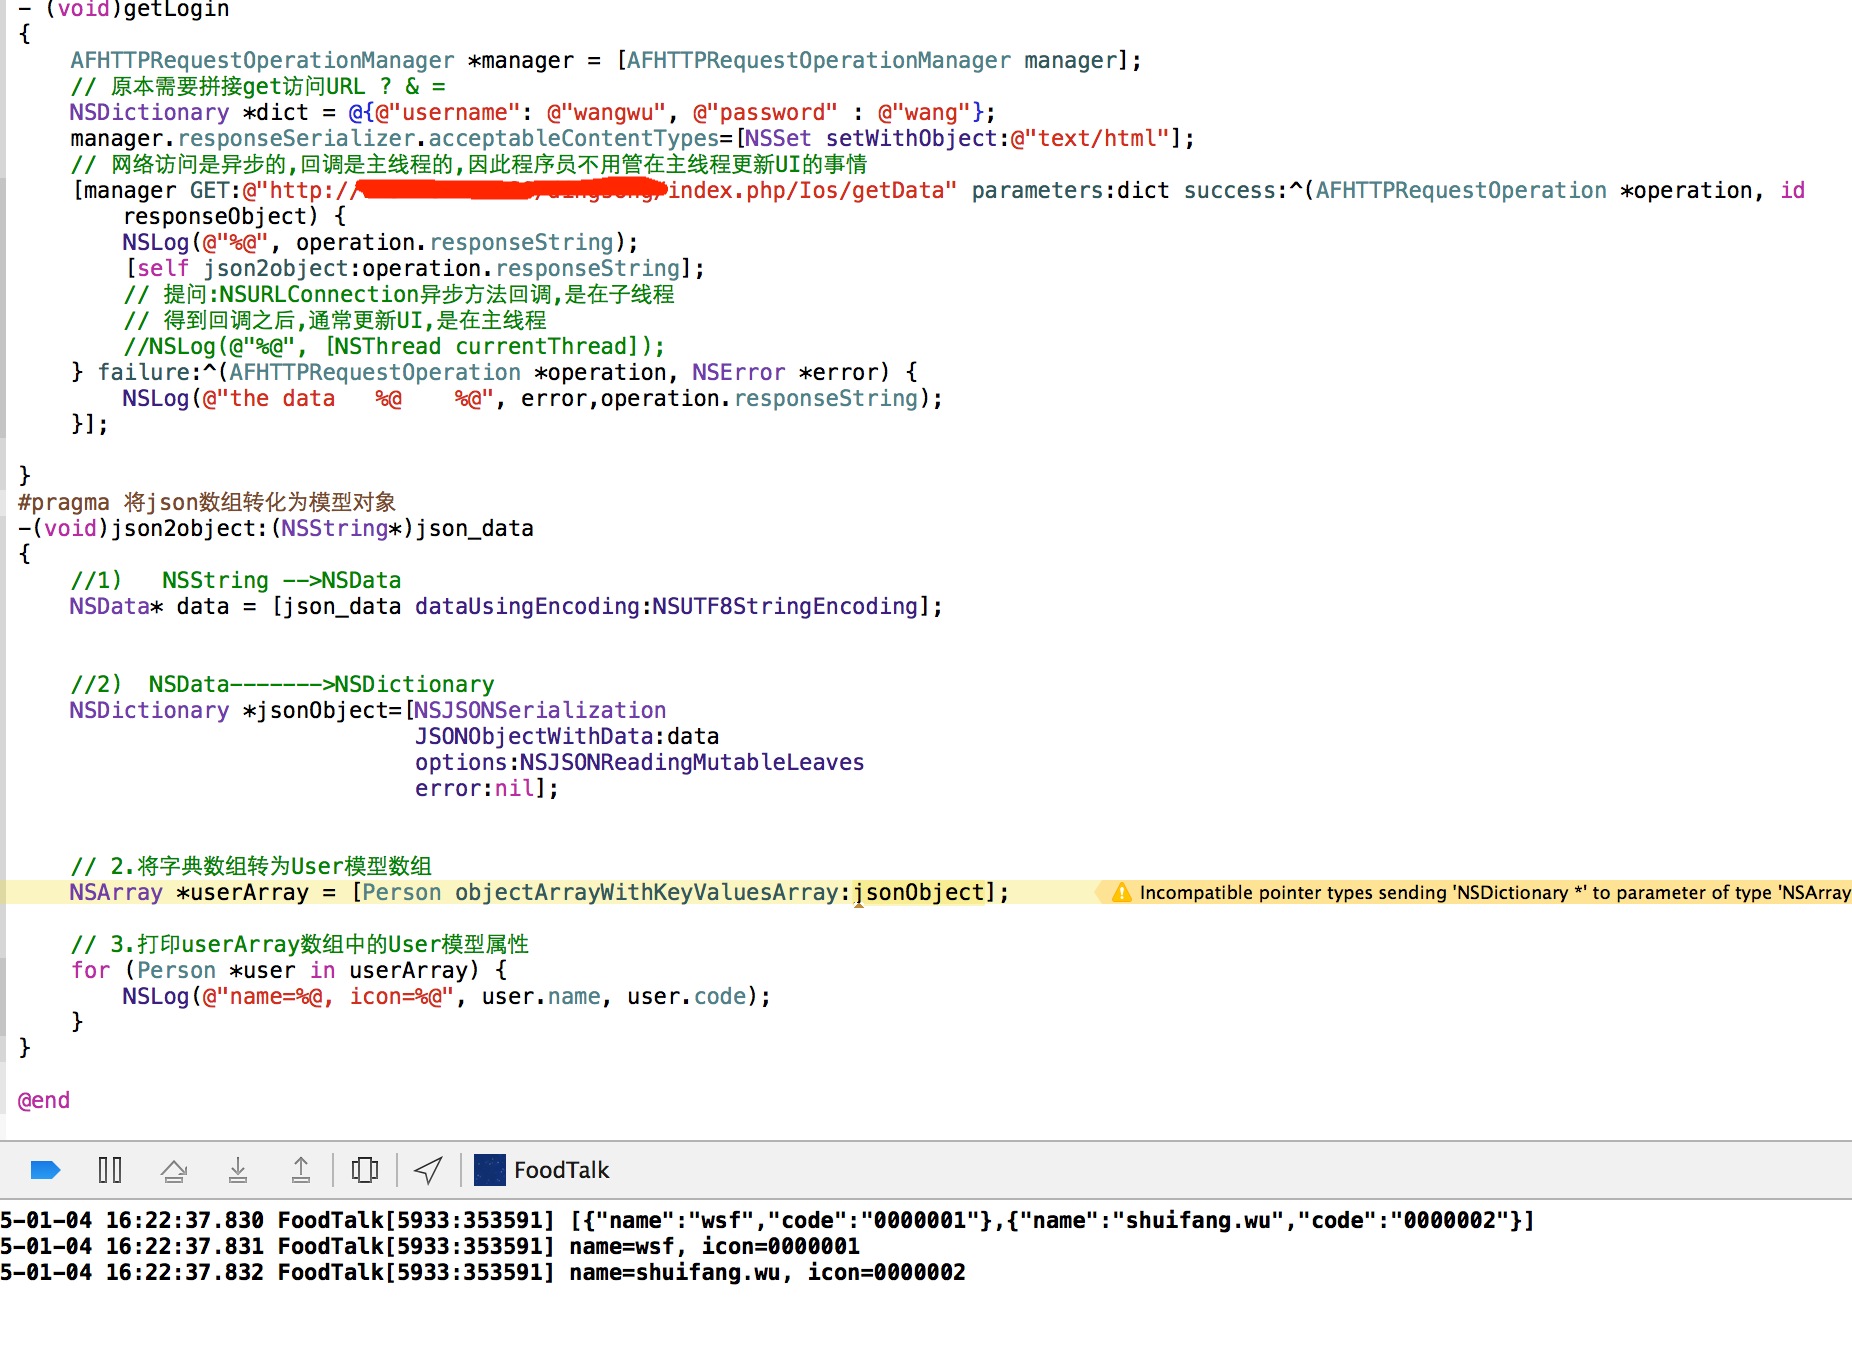The image size is (1852, 1346).
Task: Click for (Person *user in userArray) line
Action: (x=289, y=970)
